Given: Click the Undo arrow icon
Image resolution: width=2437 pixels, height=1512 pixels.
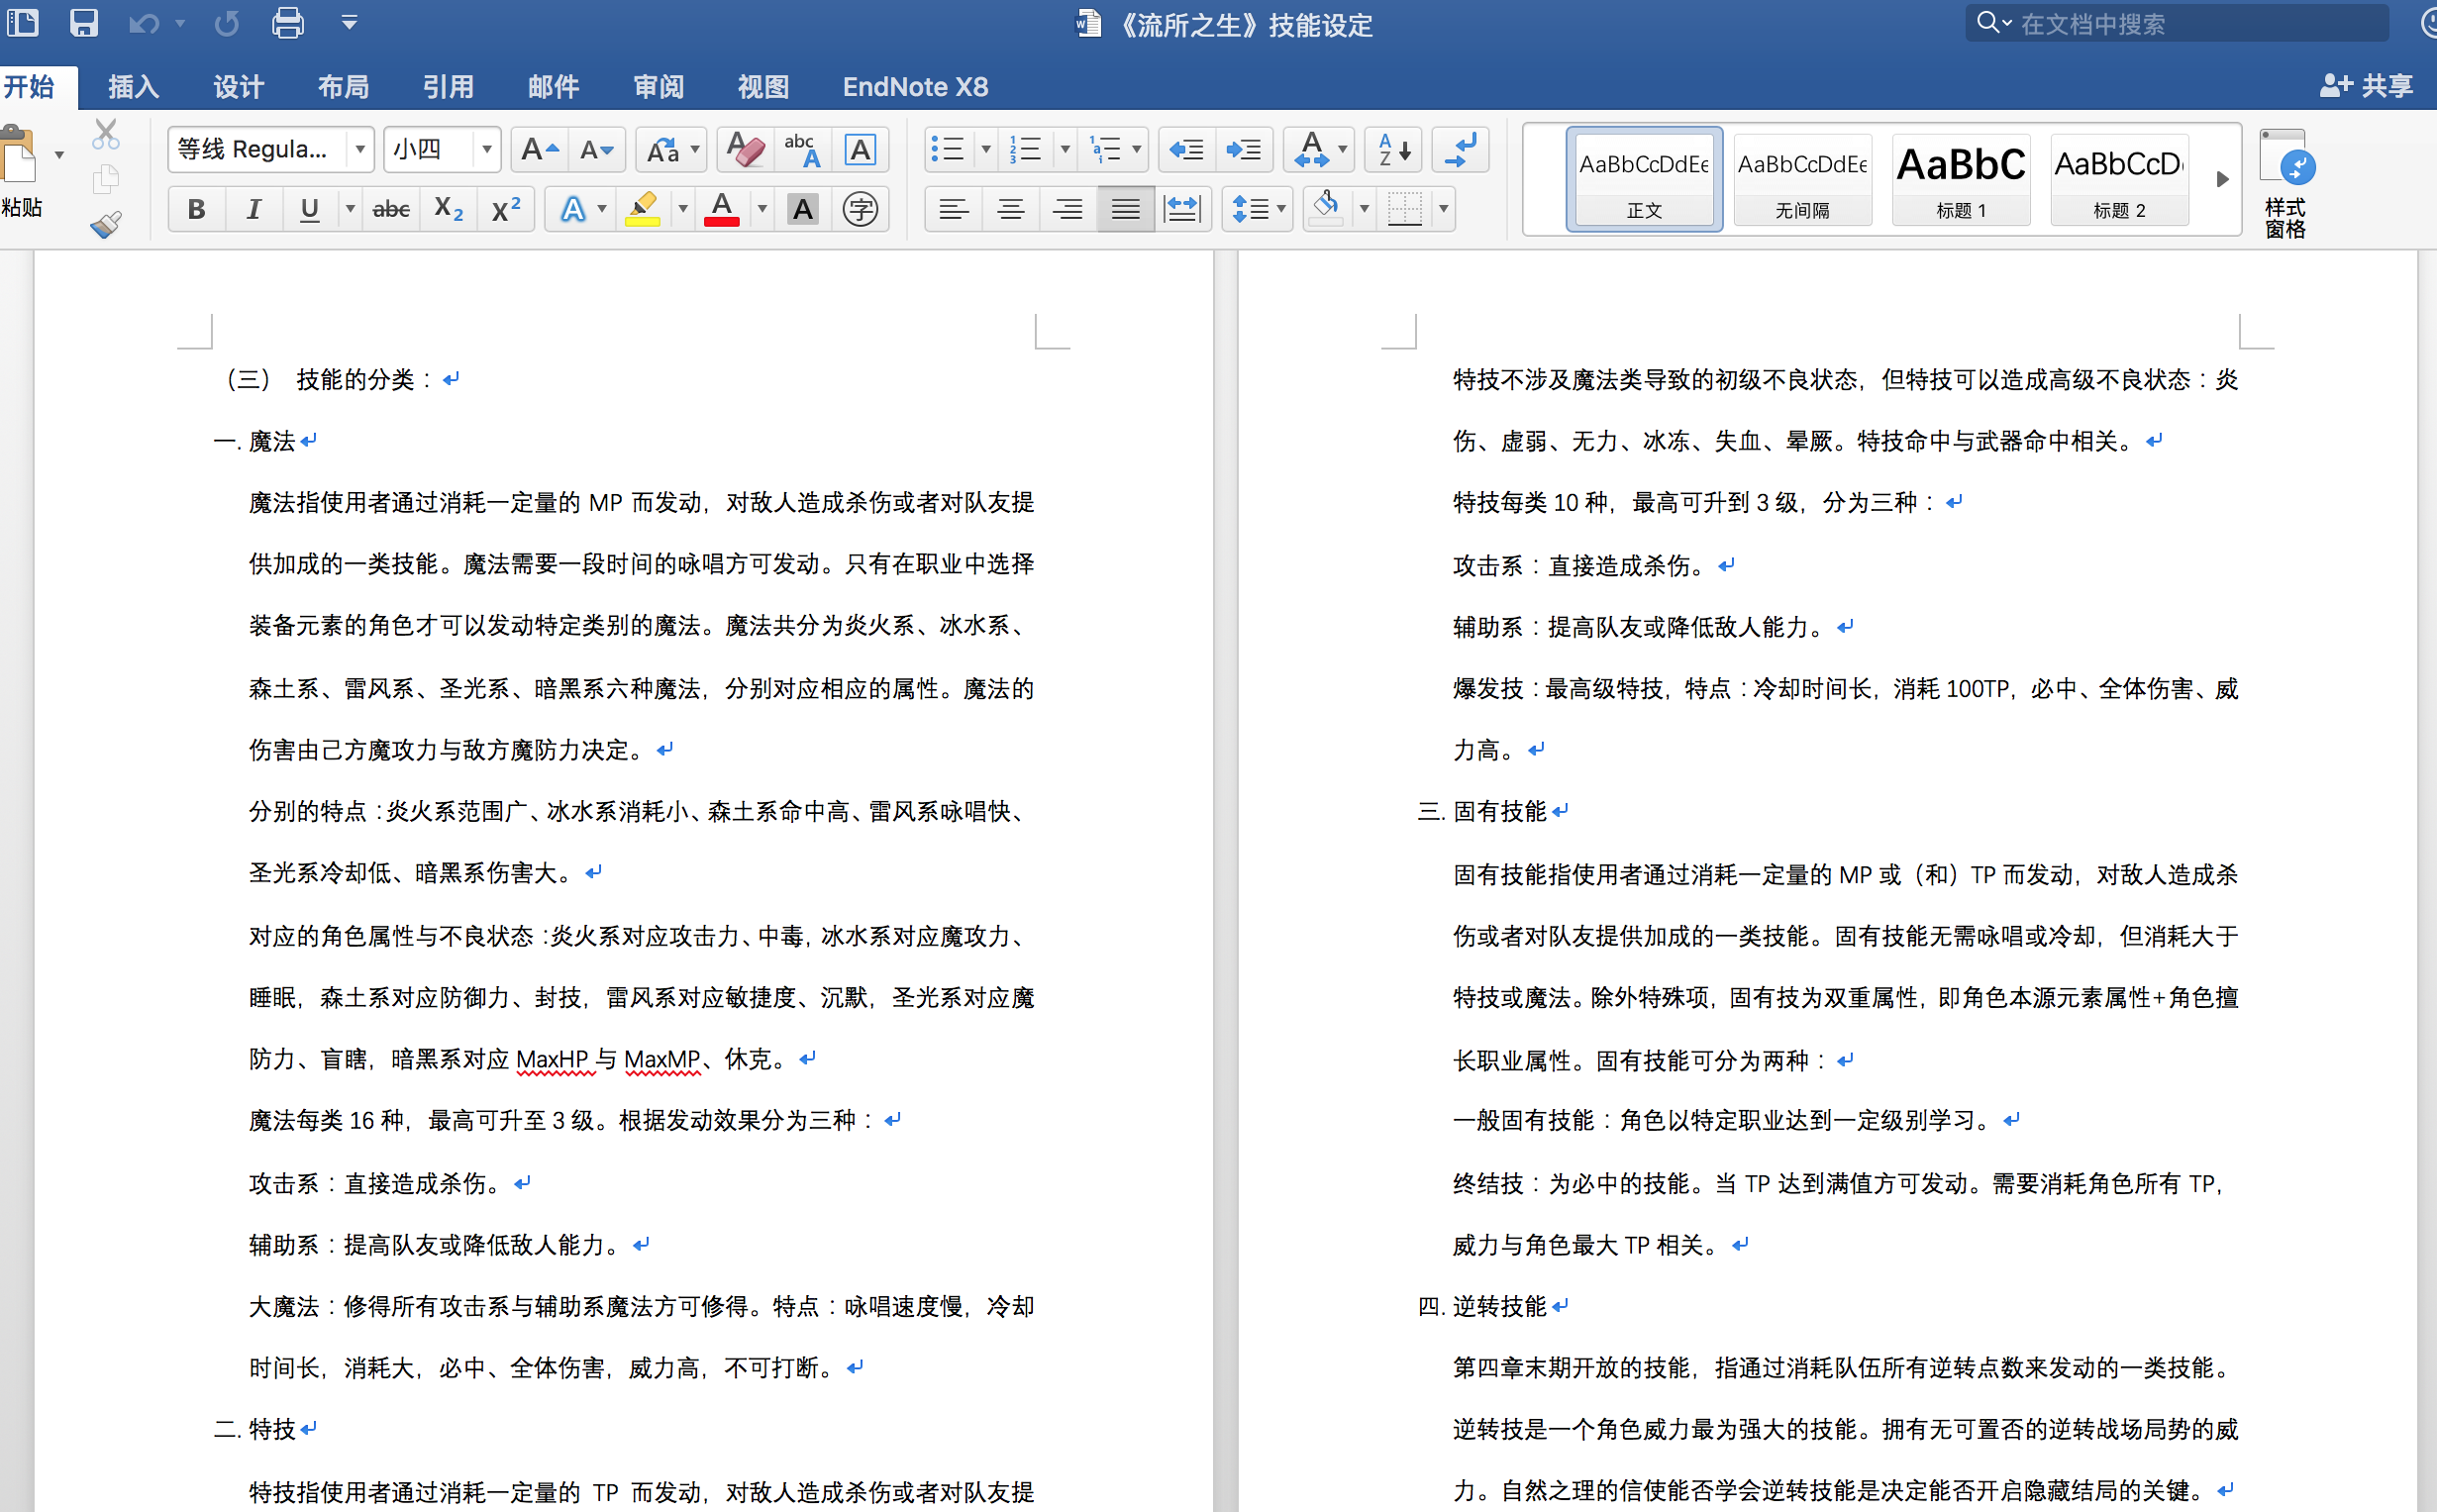Looking at the screenshot, I should 144,23.
